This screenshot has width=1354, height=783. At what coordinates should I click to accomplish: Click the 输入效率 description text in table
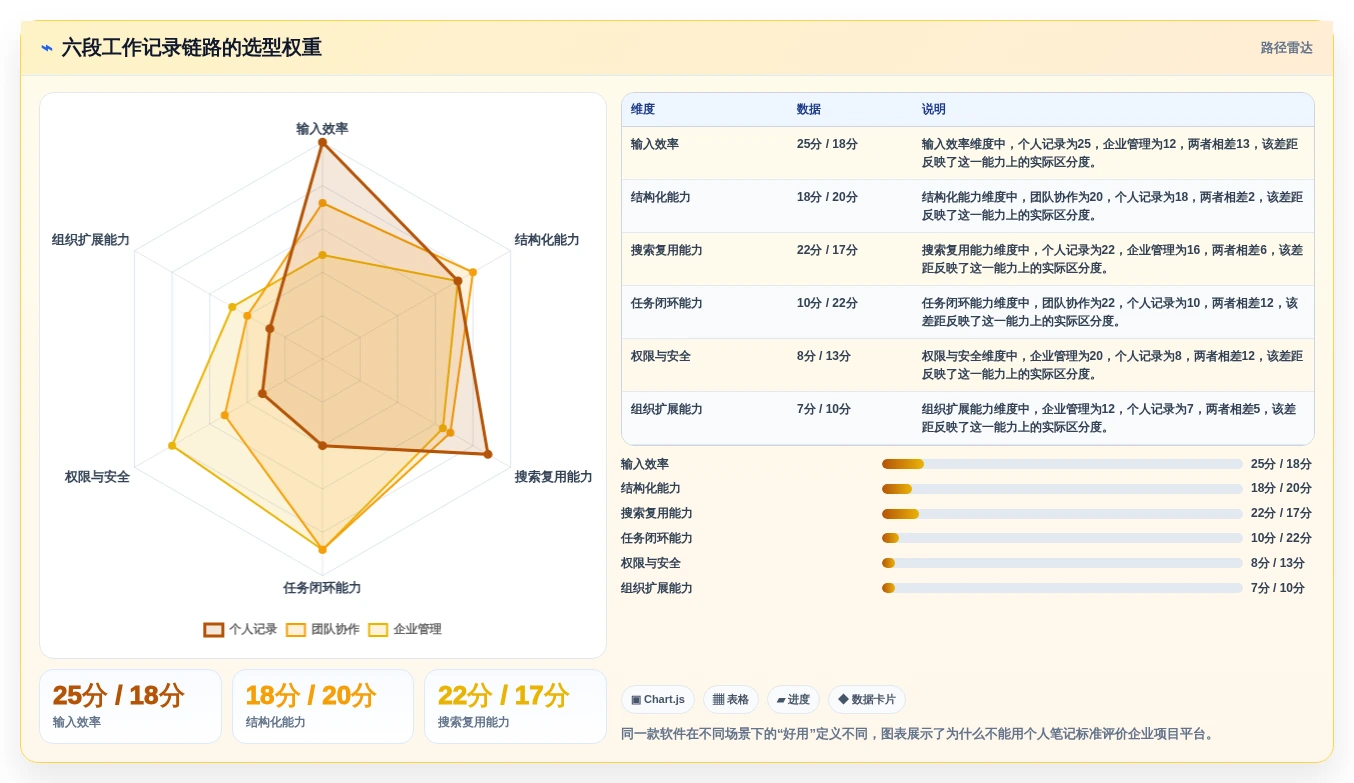click(1110, 153)
